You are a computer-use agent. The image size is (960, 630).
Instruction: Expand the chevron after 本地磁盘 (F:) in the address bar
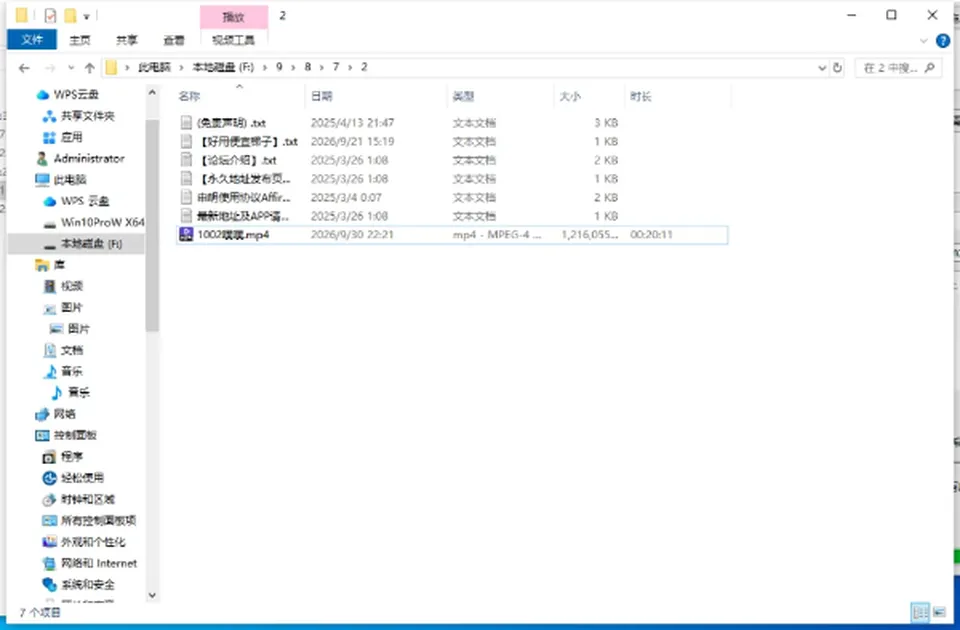265,67
